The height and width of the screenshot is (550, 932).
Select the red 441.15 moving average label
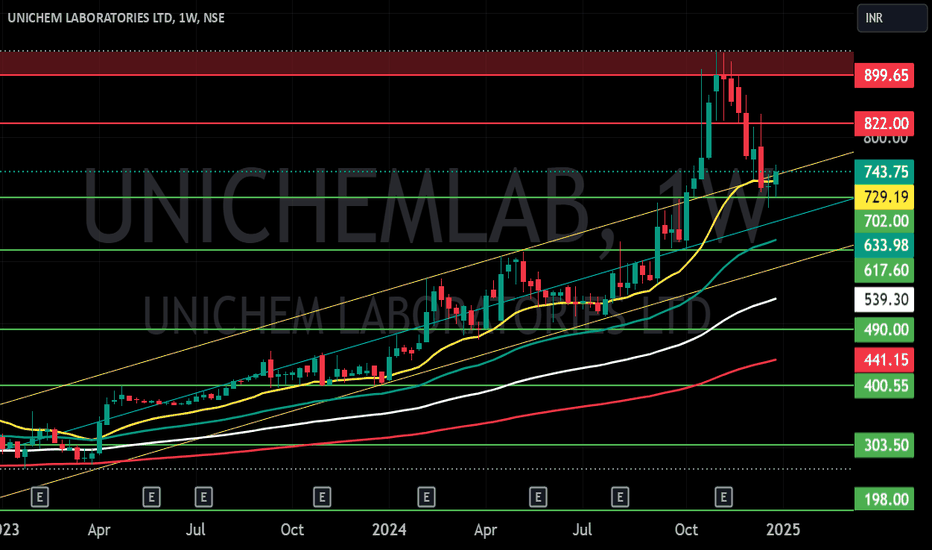tap(884, 360)
